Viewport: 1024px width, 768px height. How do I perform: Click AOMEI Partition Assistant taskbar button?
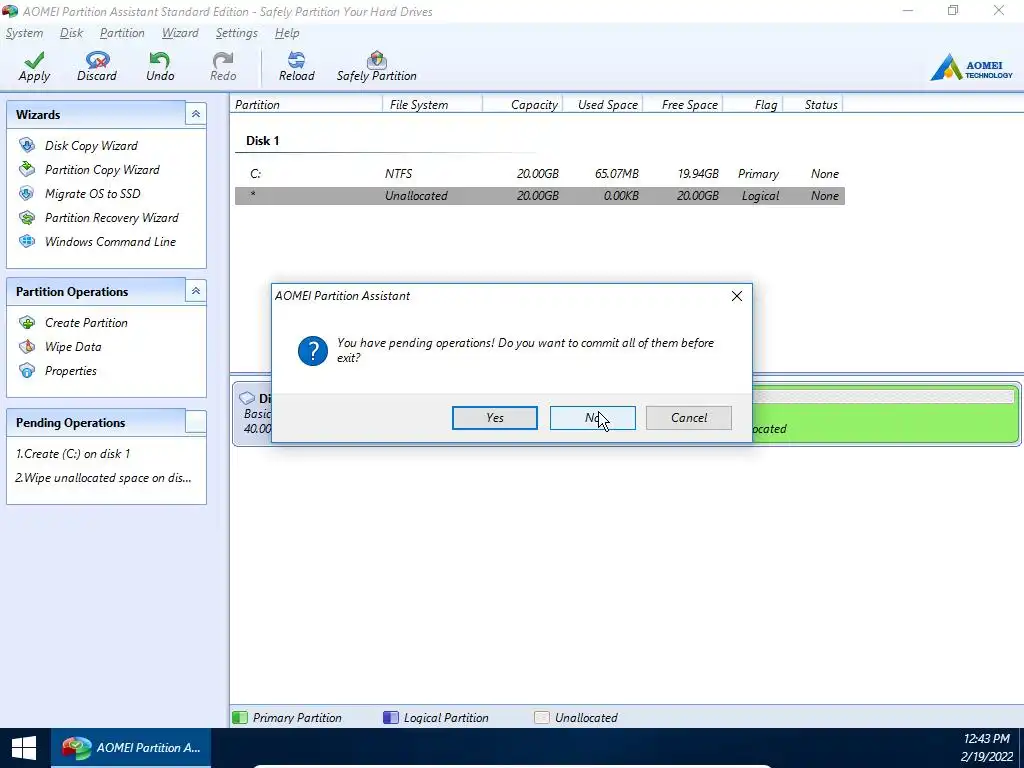(131, 748)
